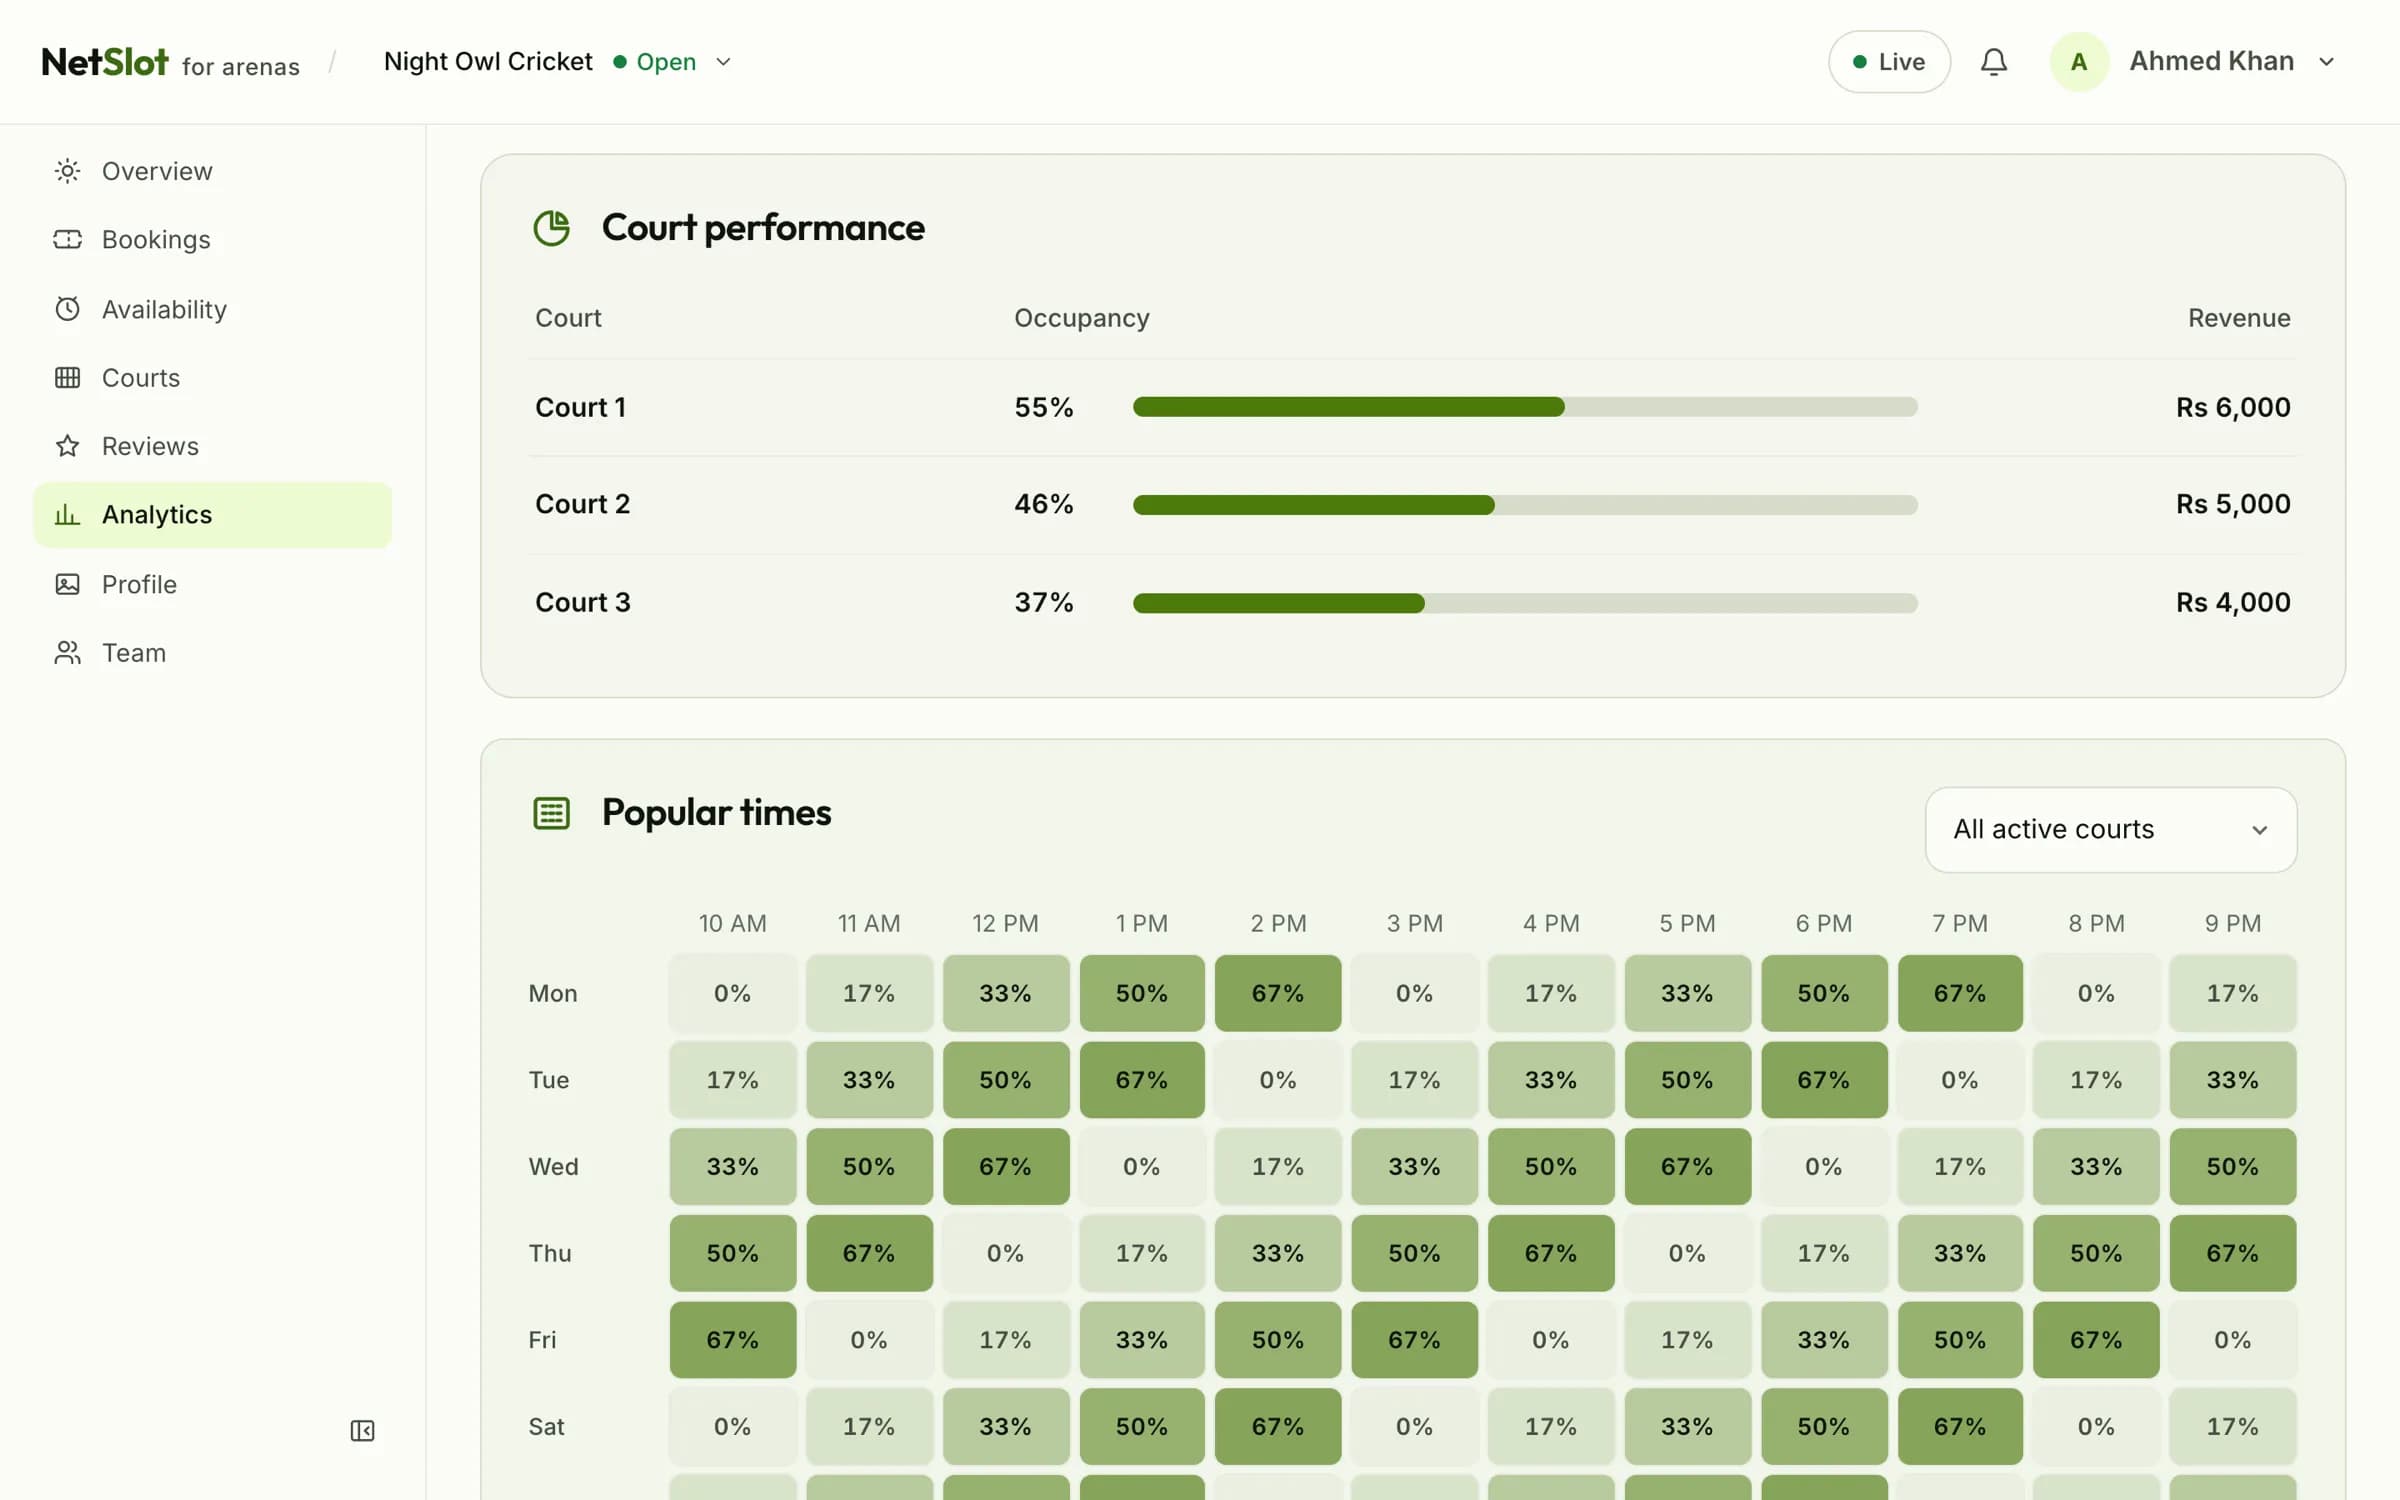Open the All active courts dropdown
Viewport: 2400px width, 1500px height.
[x=2110, y=830]
